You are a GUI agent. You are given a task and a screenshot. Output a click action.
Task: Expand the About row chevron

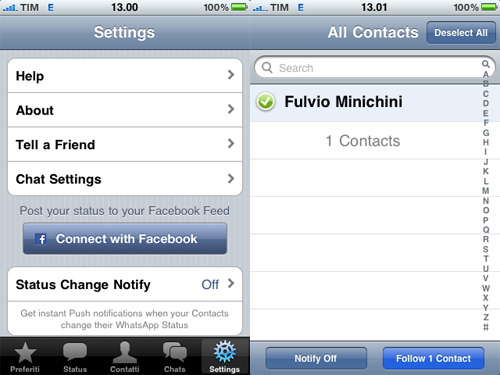[x=231, y=109]
